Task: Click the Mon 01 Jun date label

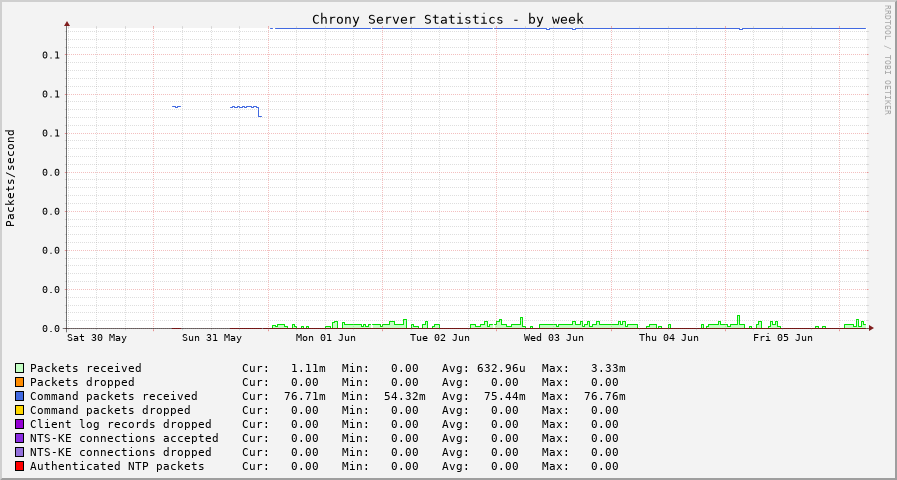Action: (x=326, y=338)
